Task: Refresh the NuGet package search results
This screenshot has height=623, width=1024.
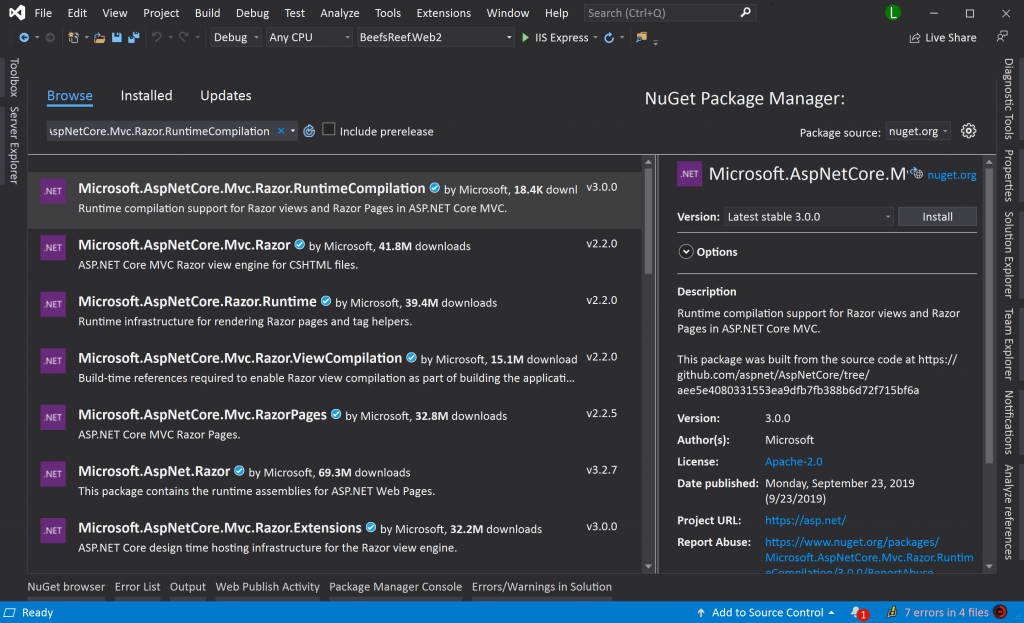Action: (x=309, y=131)
